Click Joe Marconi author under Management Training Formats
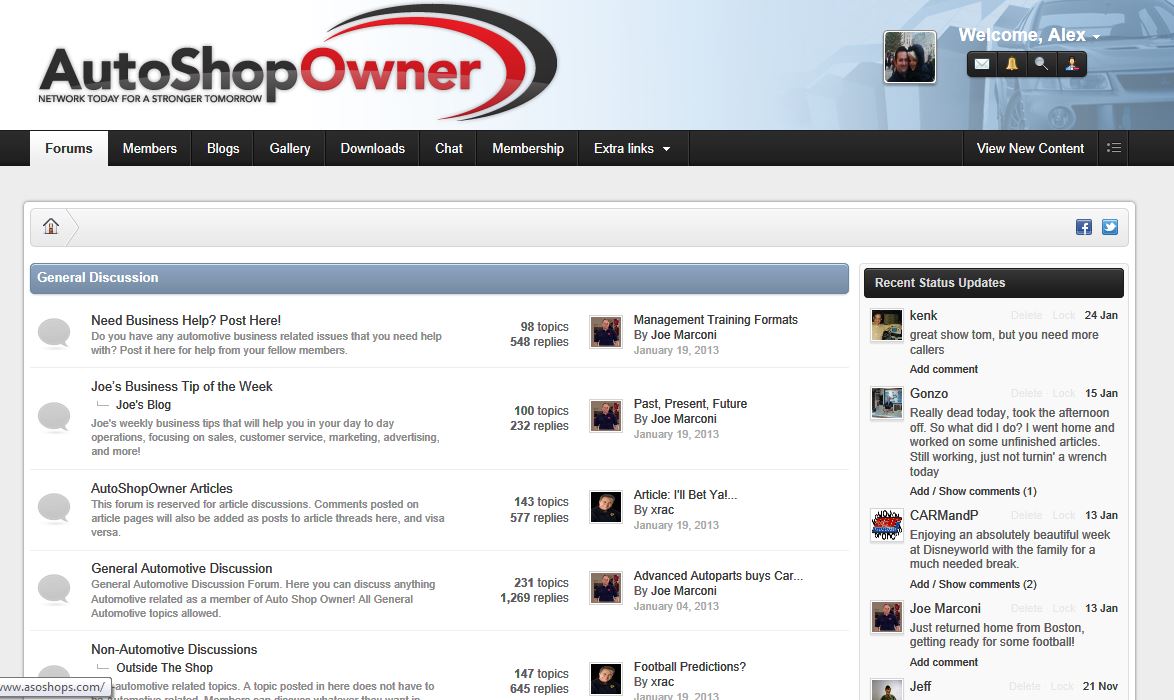 tap(684, 335)
